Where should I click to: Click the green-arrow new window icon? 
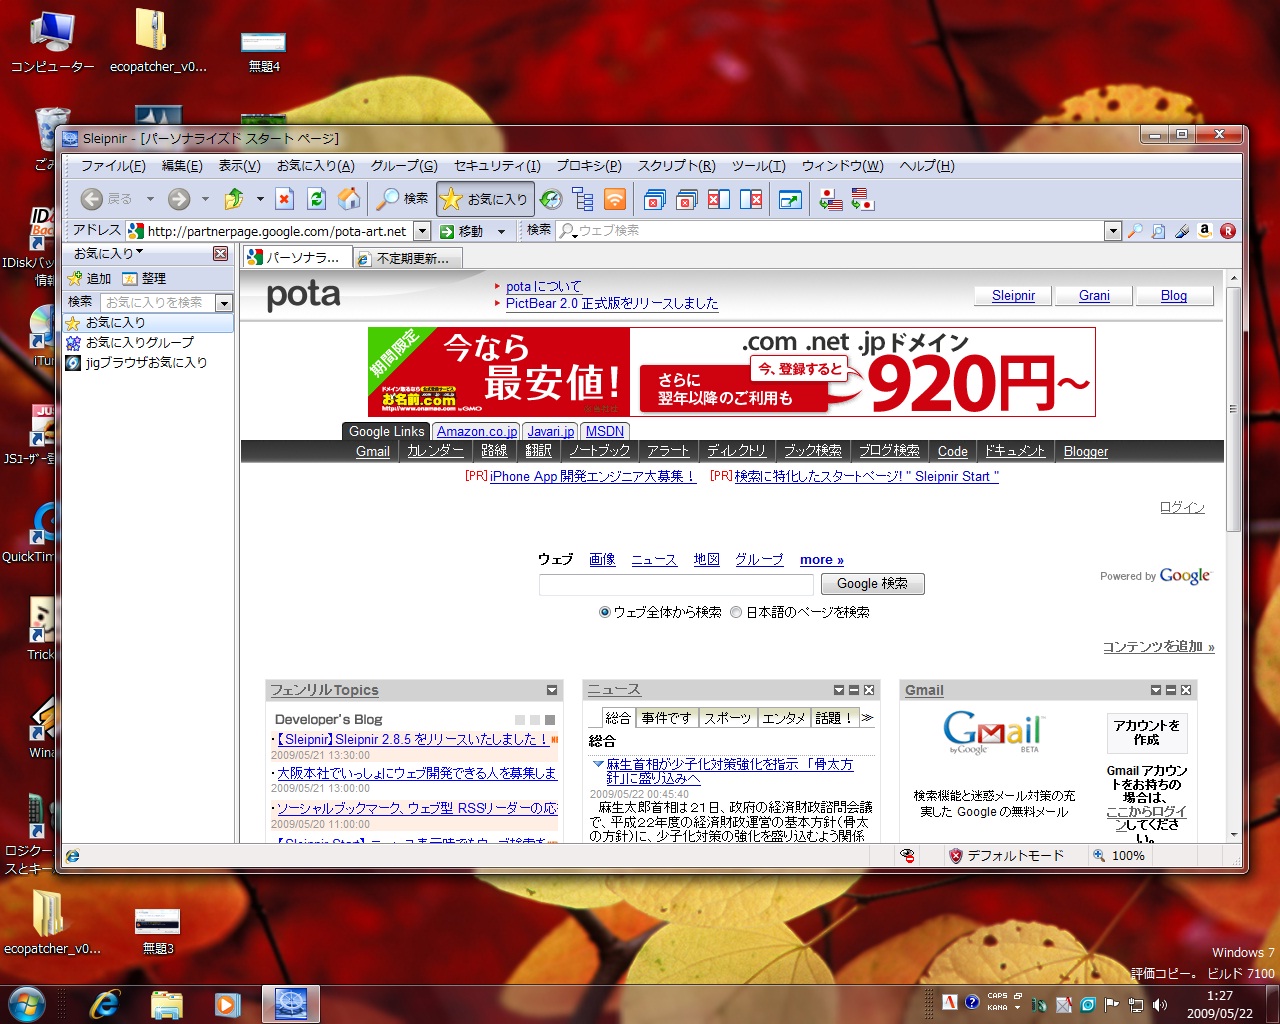click(790, 199)
